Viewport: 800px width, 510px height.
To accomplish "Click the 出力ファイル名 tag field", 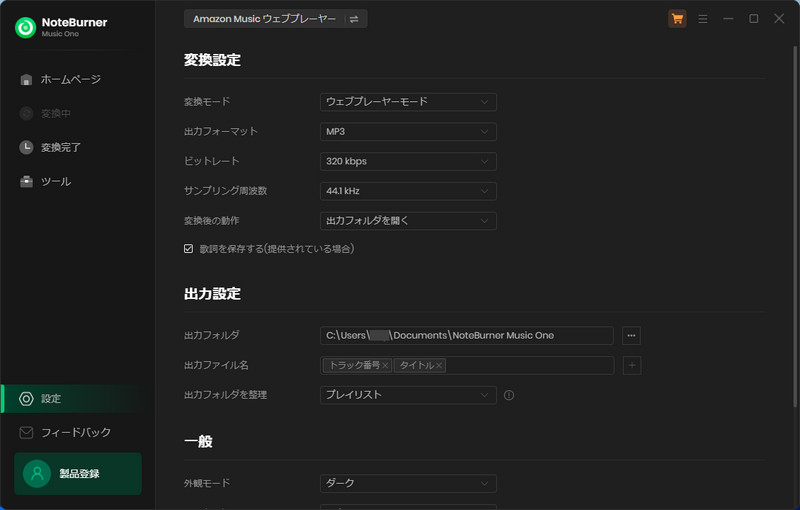I will click(x=466, y=365).
